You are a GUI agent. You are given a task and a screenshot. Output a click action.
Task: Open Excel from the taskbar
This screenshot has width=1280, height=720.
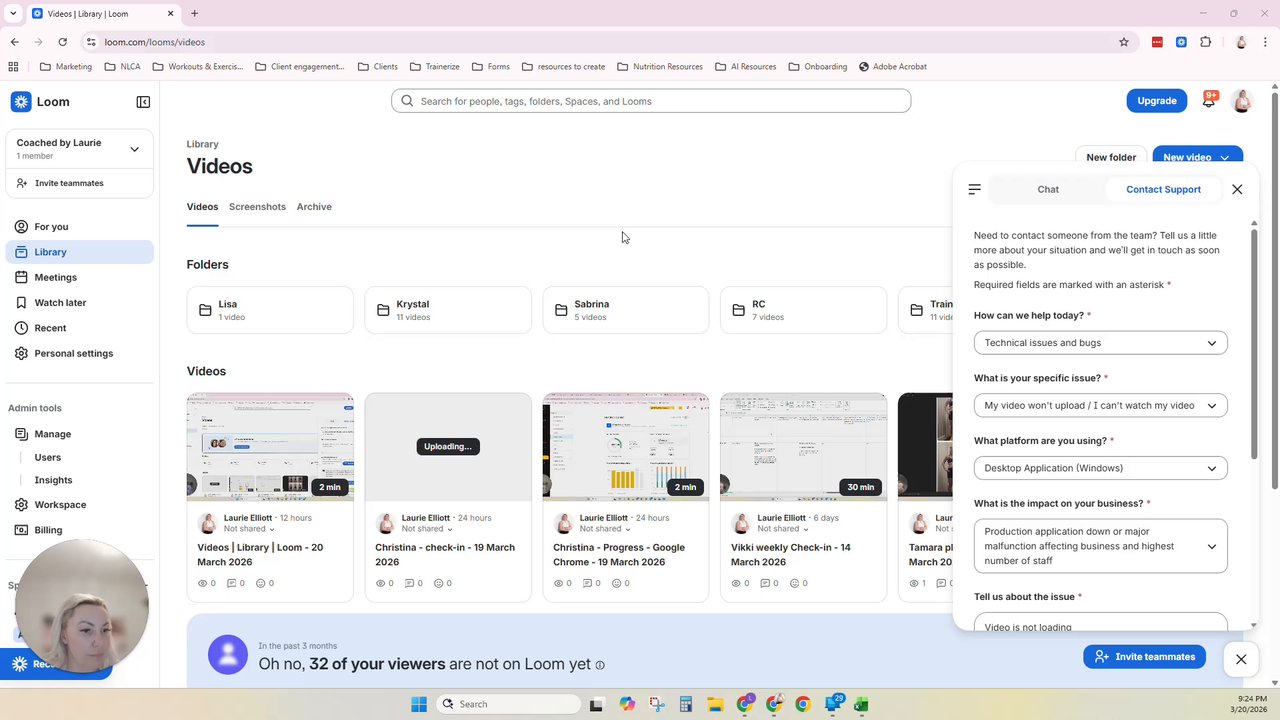pyautogui.click(x=861, y=704)
